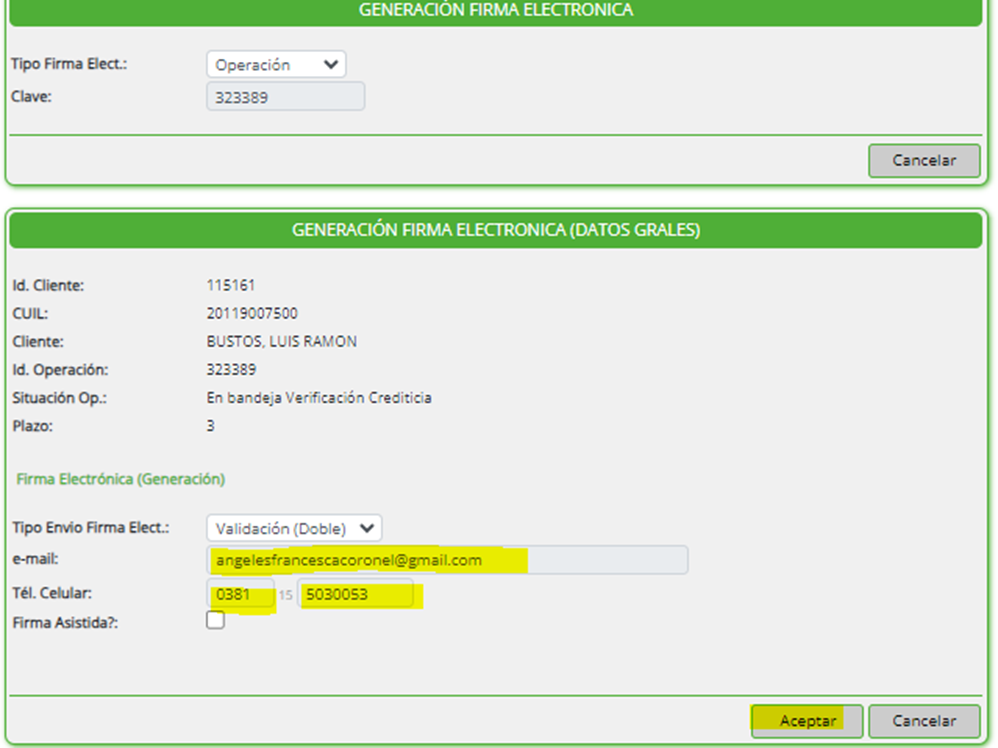Click the Firma Electrónica (Generación) heading
998x748 pixels.
(120, 479)
